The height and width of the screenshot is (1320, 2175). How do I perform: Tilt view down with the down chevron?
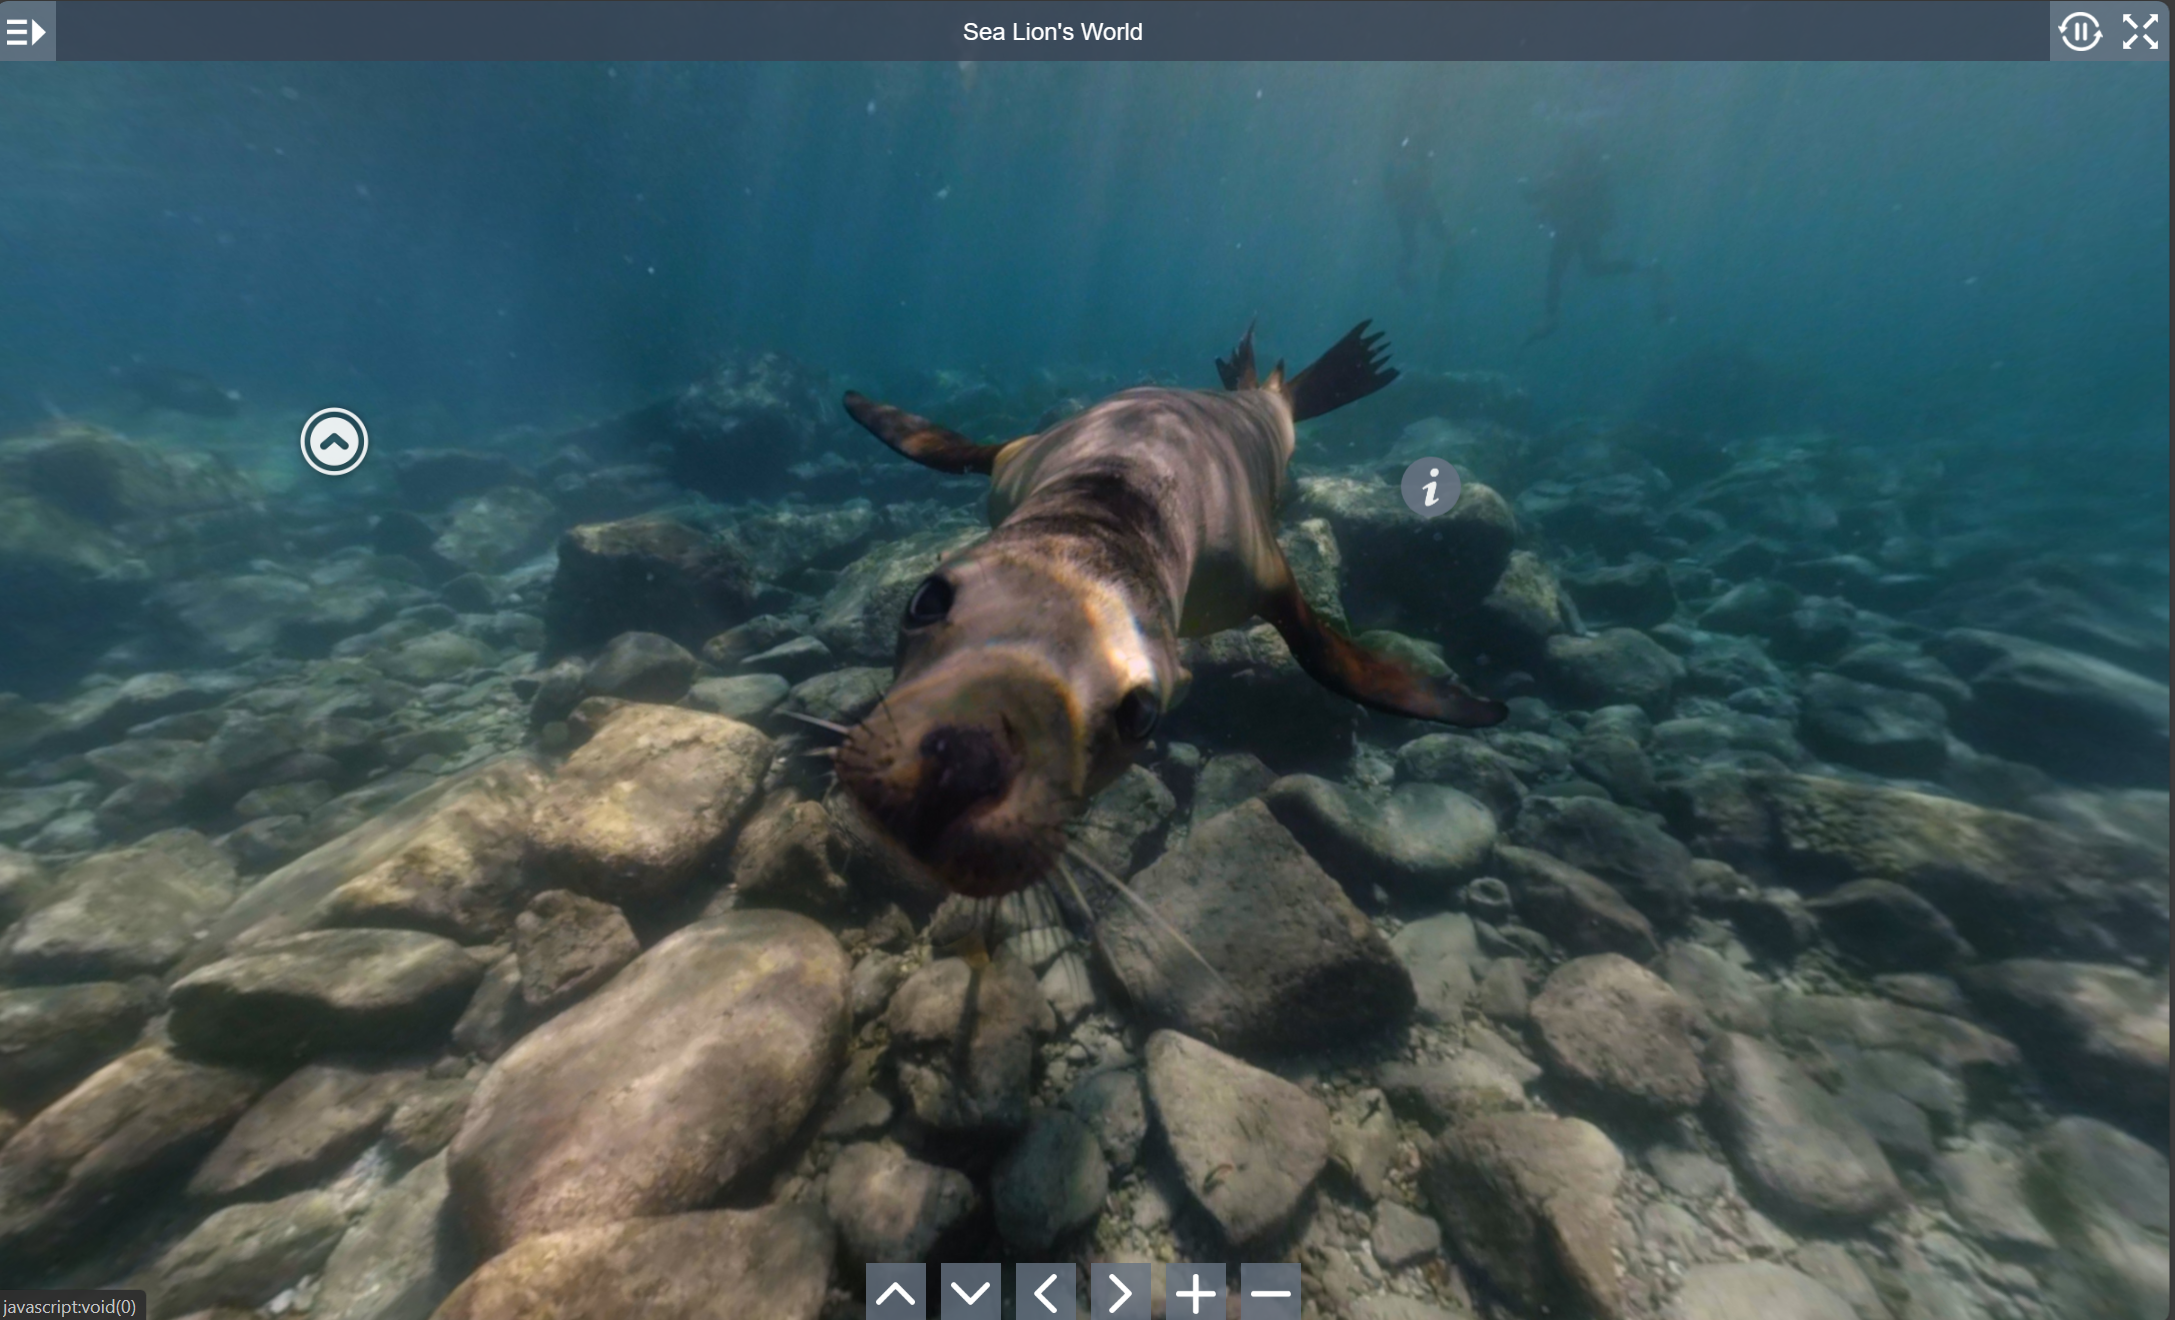[x=970, y=1293]
